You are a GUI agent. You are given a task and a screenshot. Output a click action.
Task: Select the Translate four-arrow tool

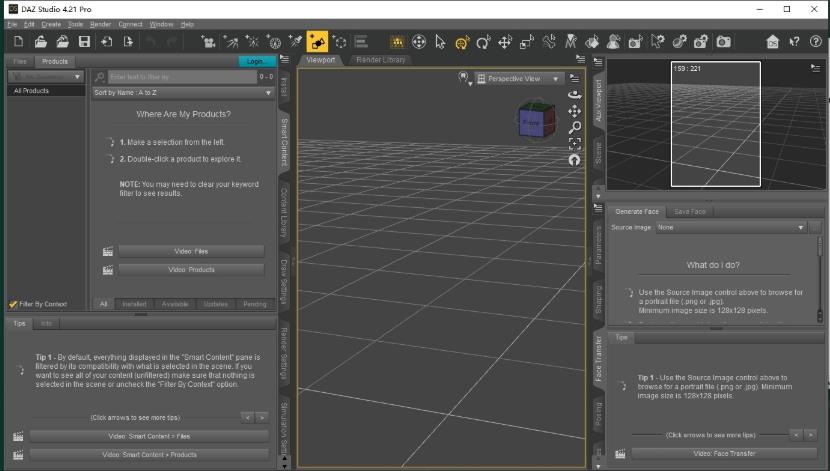point(505,42)
